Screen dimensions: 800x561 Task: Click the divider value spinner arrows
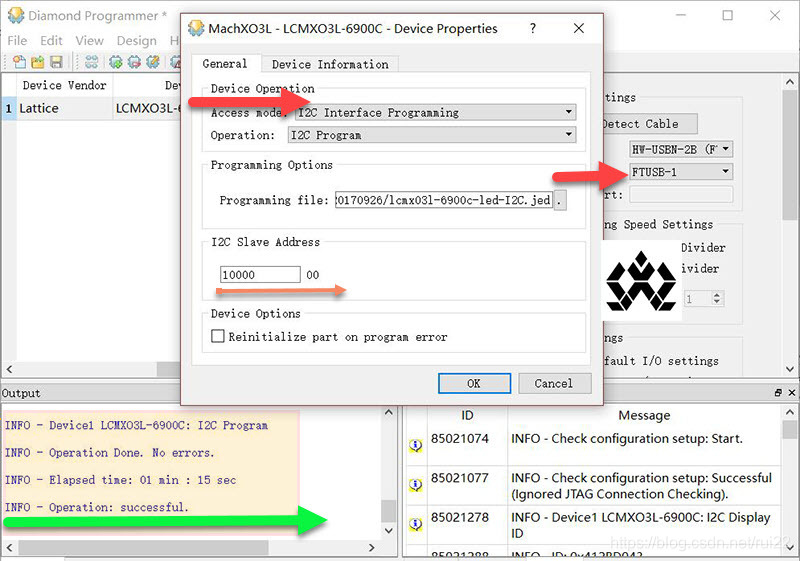717,298
